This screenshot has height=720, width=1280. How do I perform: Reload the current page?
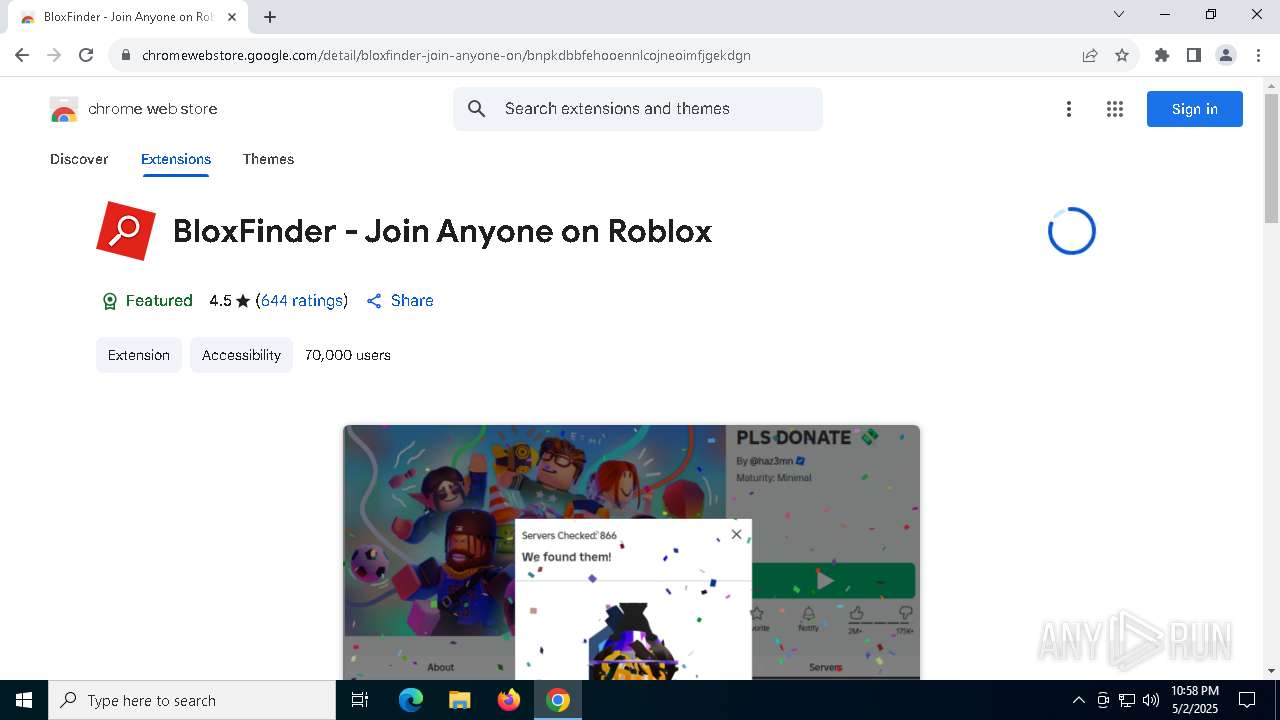(86, 55)
